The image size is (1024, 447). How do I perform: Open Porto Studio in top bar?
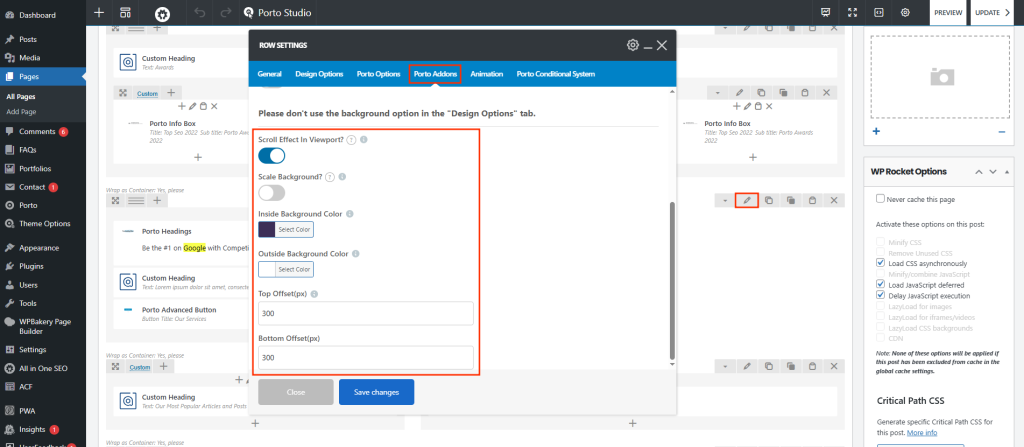point(278,12)
